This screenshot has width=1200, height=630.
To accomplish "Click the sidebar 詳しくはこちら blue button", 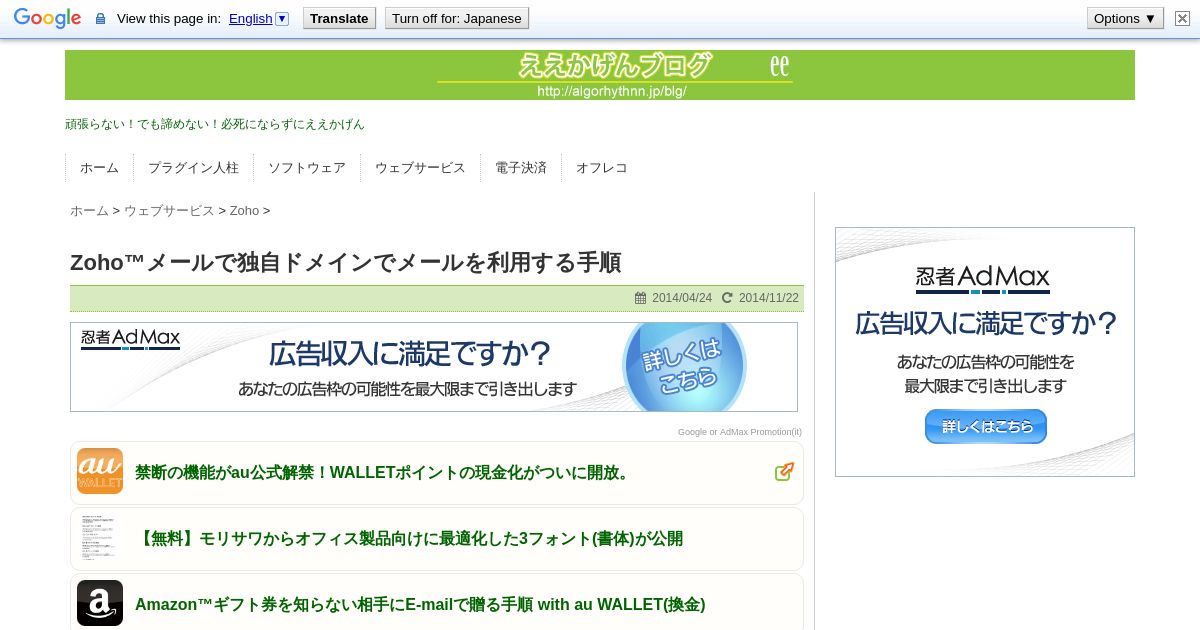I will (x=986, y=426).
